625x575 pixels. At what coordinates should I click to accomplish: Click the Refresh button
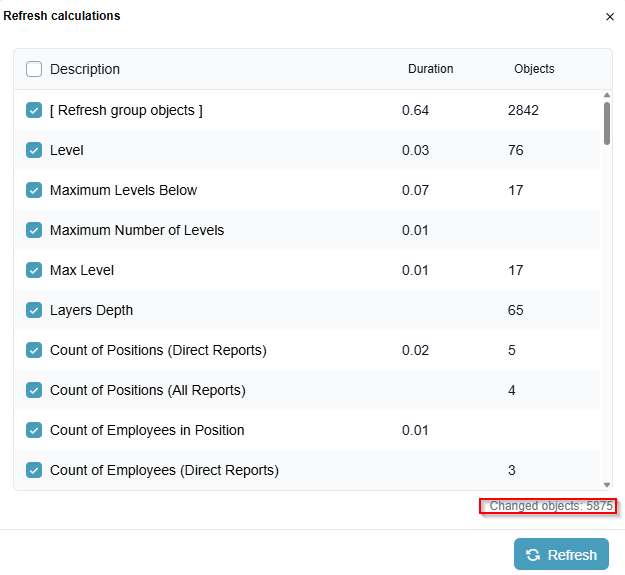pyautogui.click(x=561, y=555)
